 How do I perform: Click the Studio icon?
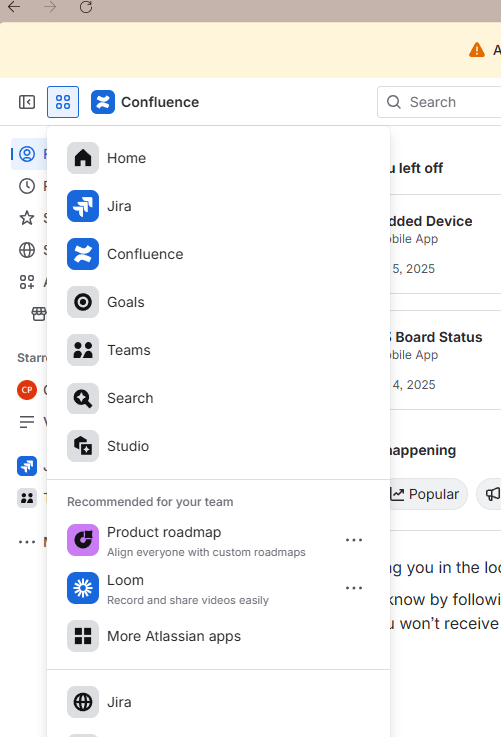click(83, 446)
